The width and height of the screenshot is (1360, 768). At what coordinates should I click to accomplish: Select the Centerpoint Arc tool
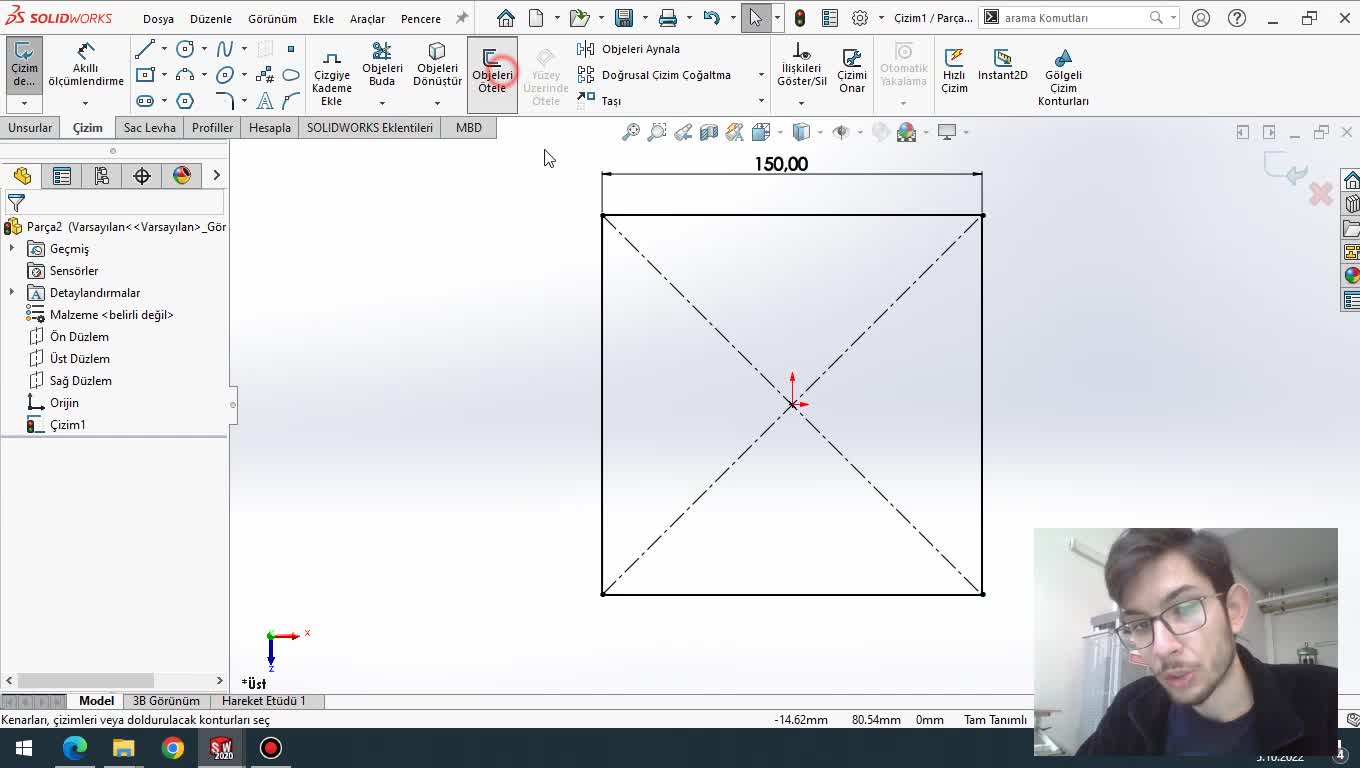pyautogui.click(x=185, y=75)
